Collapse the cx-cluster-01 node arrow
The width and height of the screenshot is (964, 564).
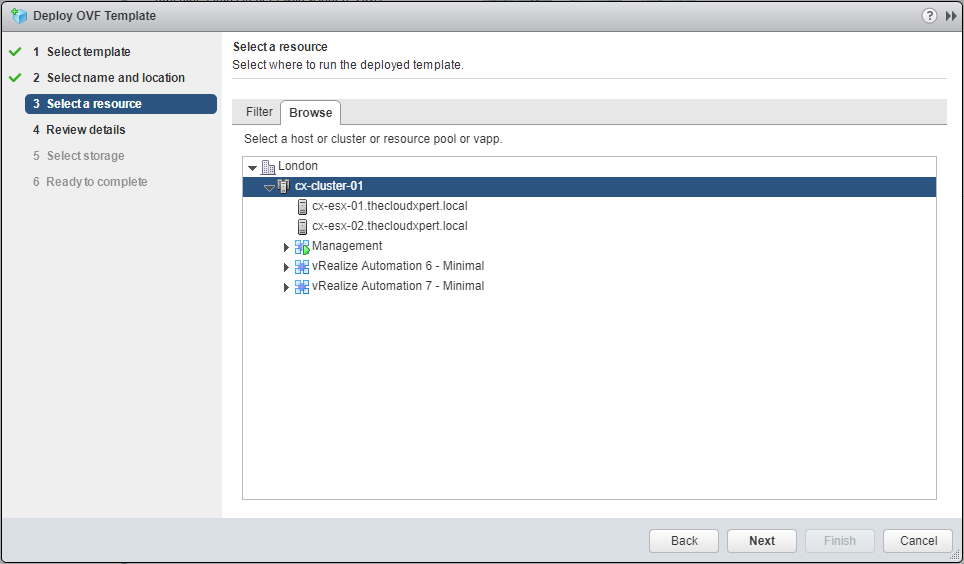269,187
